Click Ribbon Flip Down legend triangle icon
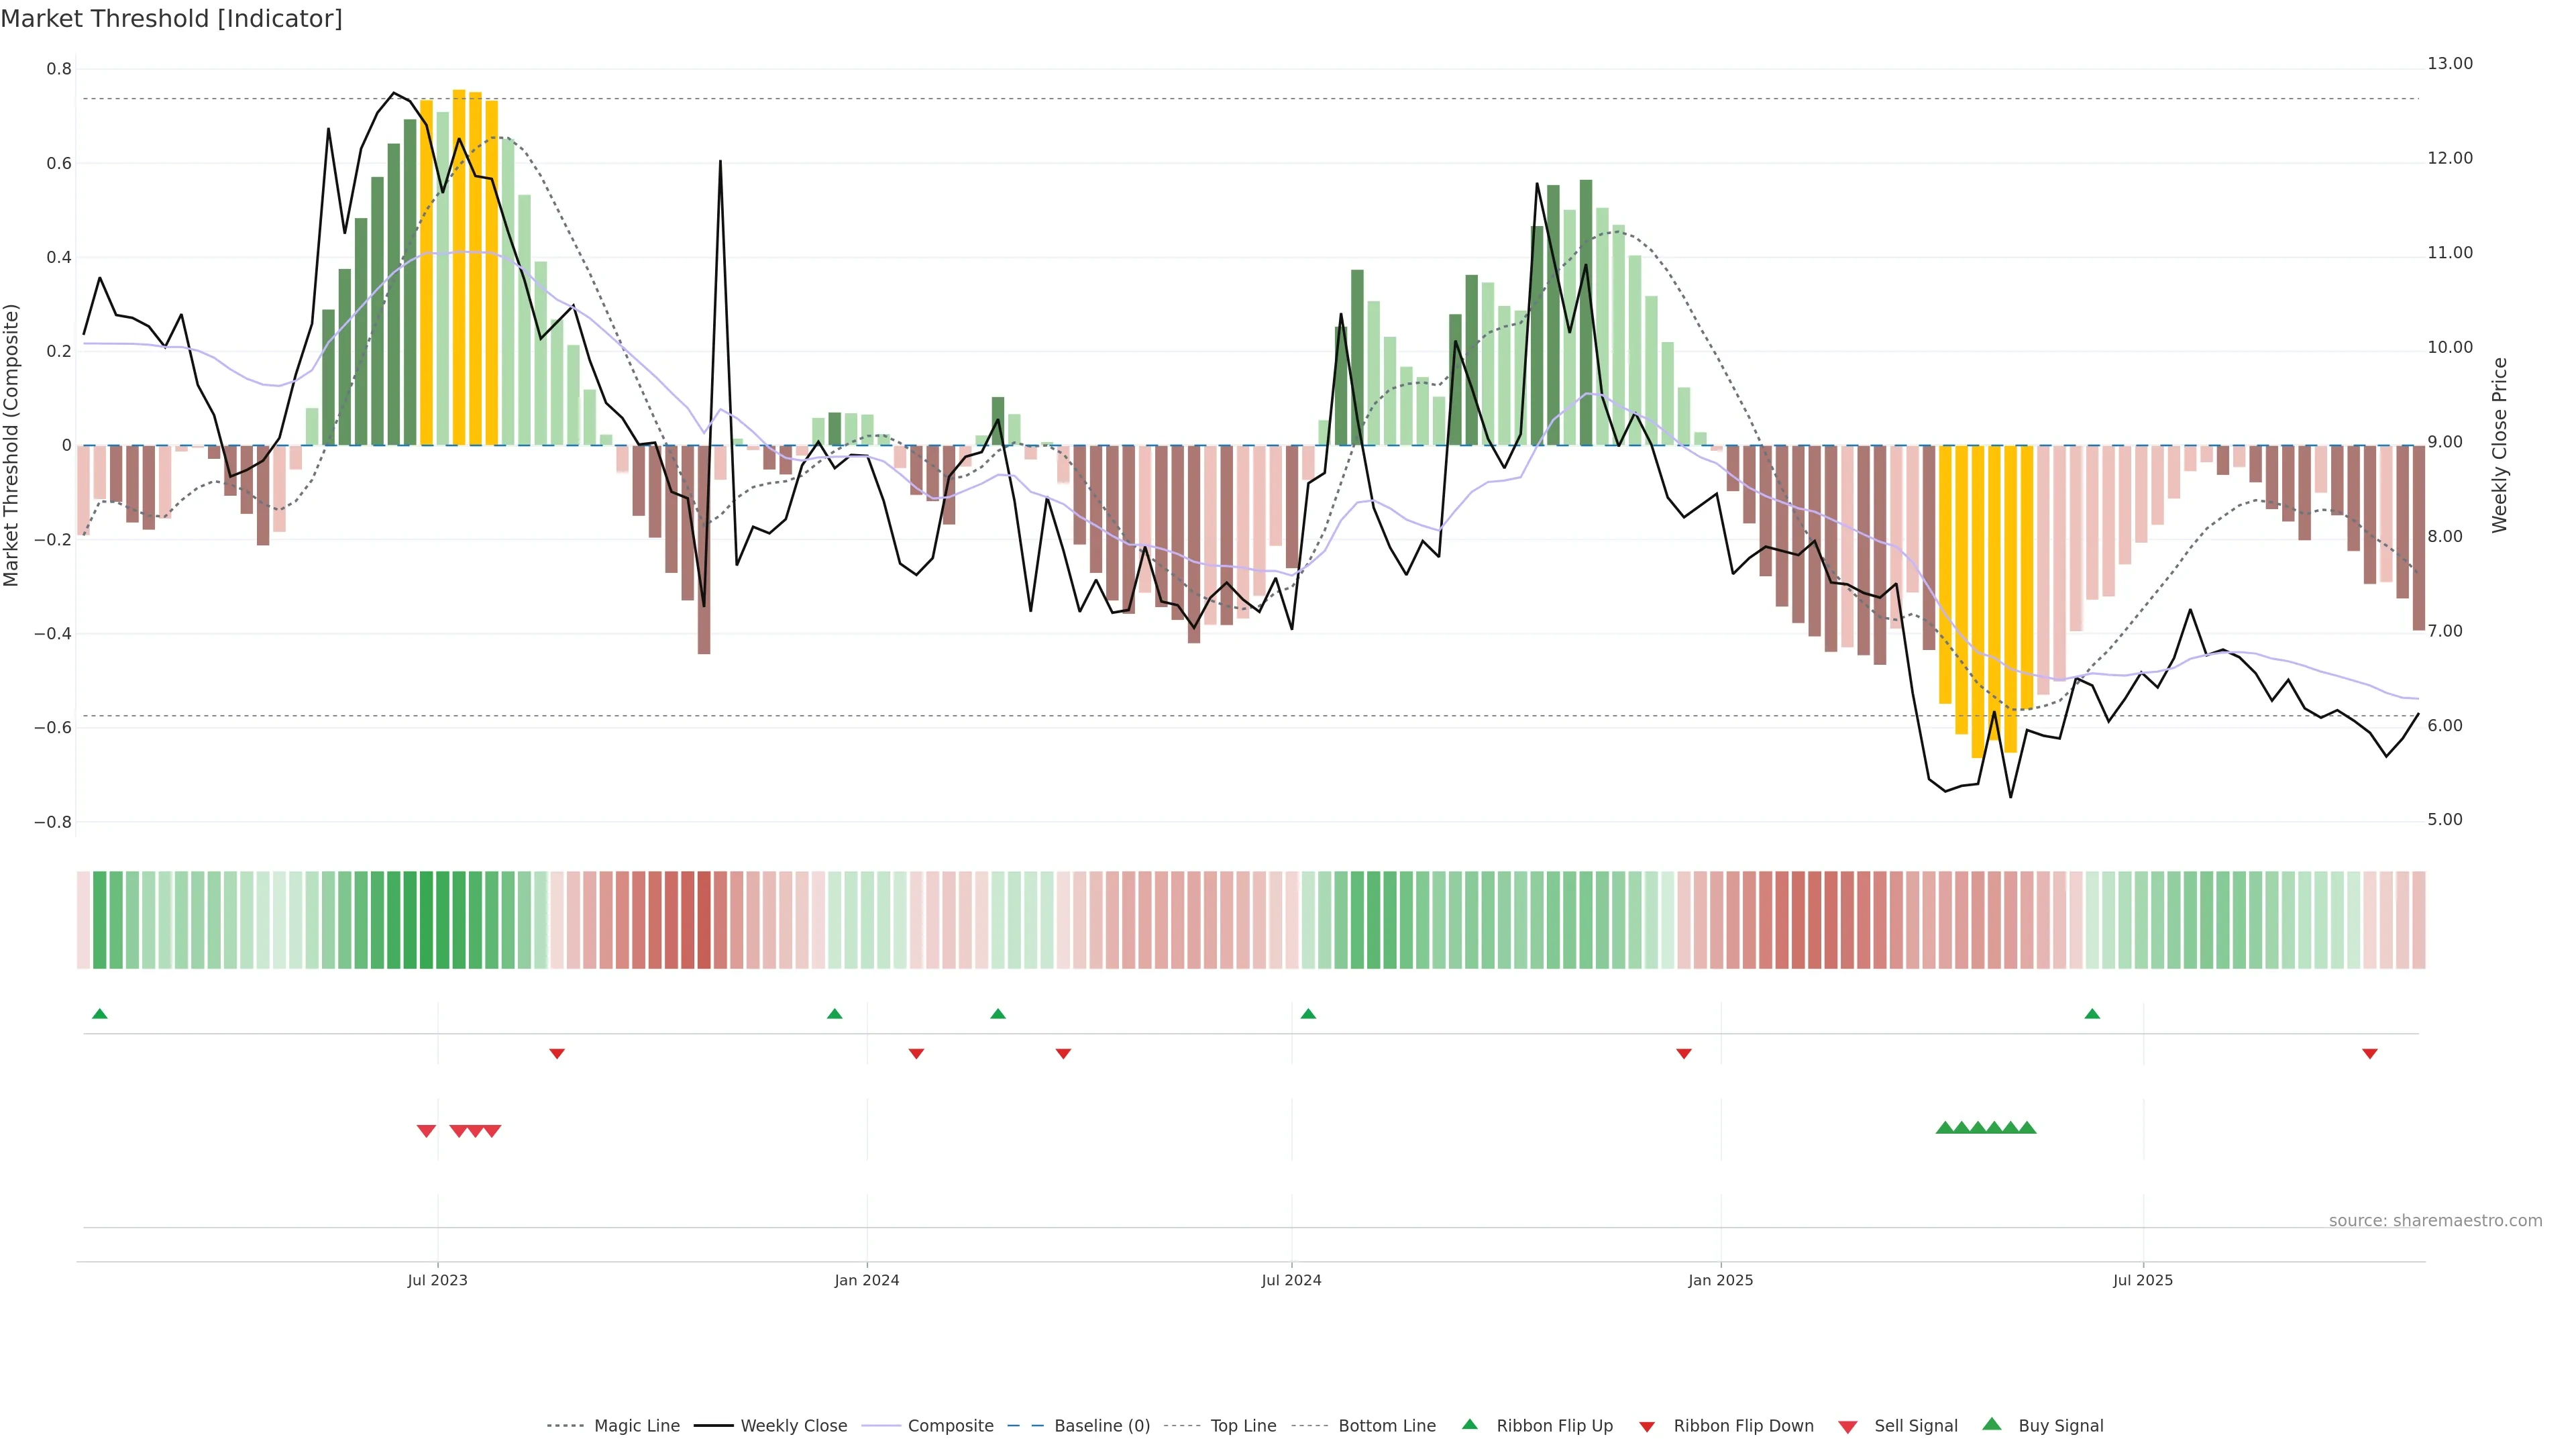This screenshot has width=2576, height=1449. (x=1647, y=1426)
